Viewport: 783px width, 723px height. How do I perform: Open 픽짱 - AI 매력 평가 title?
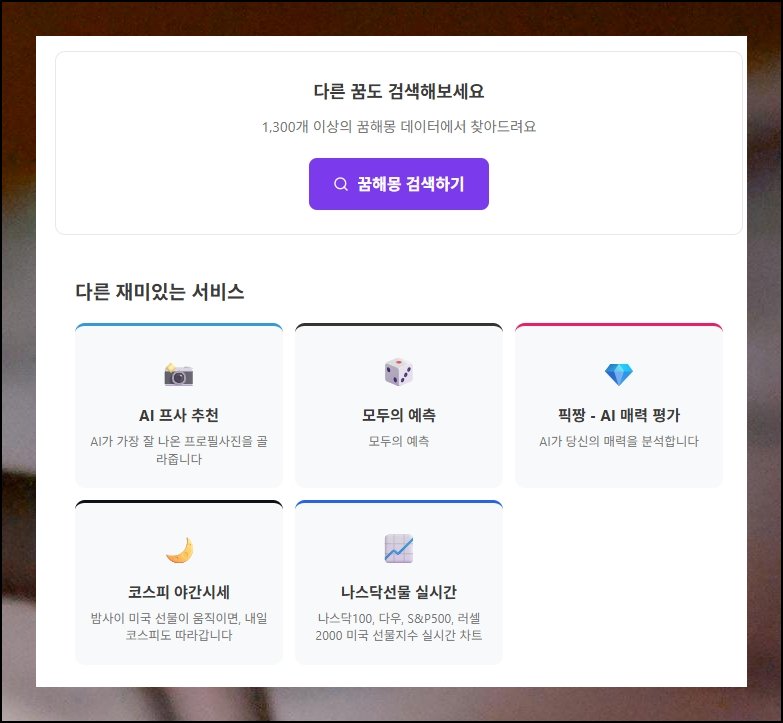pyautogui.click(x=619, y=415)
